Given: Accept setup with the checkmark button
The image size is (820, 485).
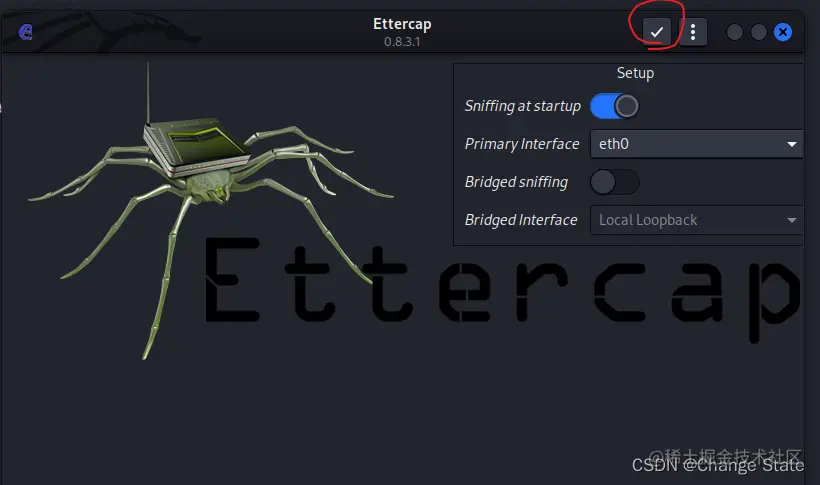Looking at the screenshot, I should click(x=656, y=32).
